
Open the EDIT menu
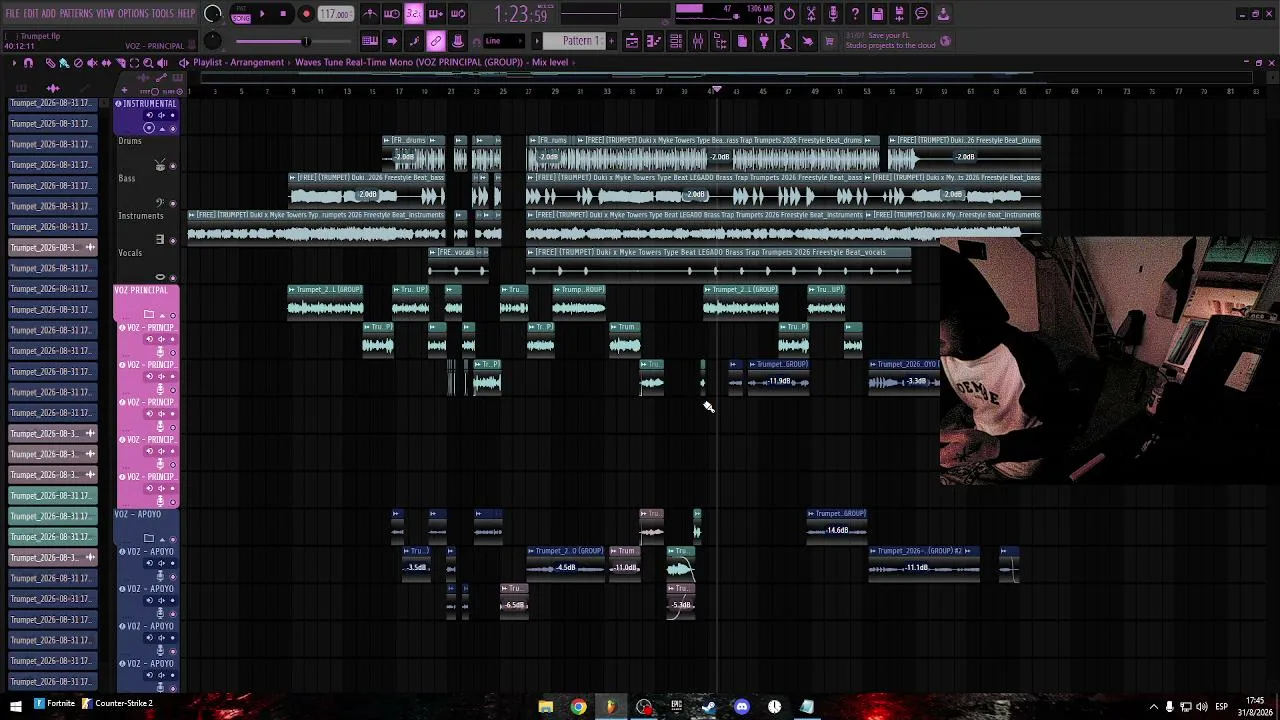point(31,14)
